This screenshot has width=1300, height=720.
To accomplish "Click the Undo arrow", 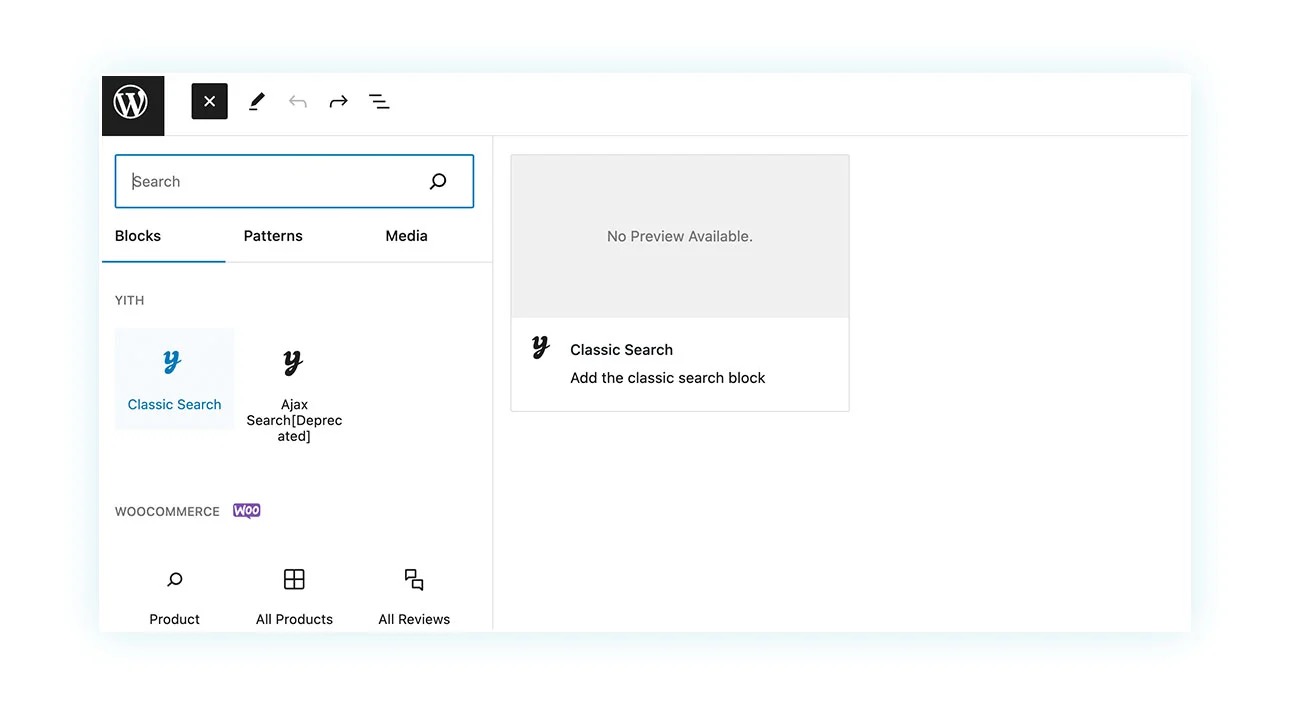I will [x=297, y=101].
